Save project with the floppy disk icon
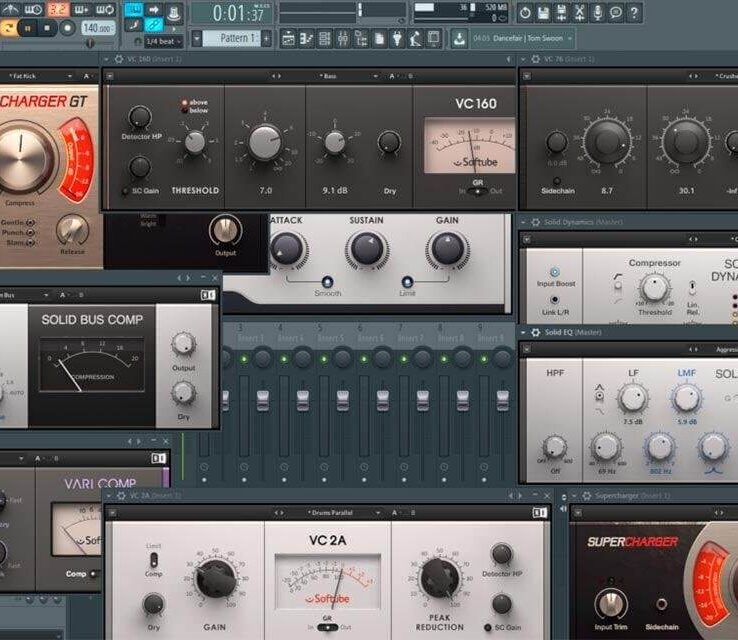This screenshot has width=738, height=640. [543, 13]
